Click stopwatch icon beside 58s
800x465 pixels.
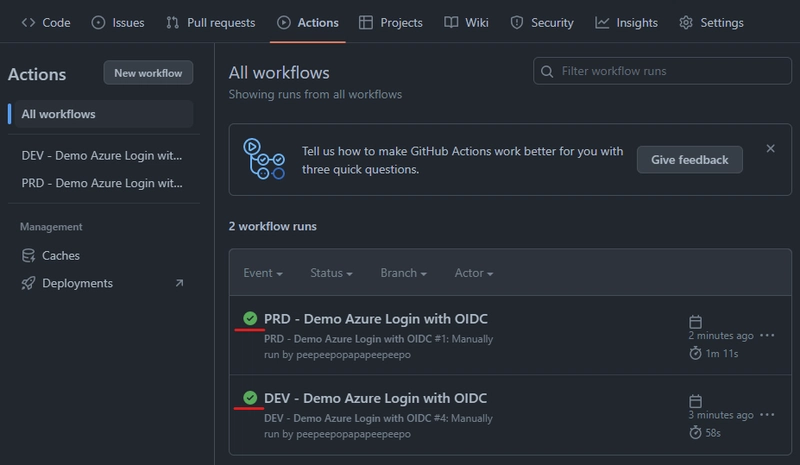695,433
